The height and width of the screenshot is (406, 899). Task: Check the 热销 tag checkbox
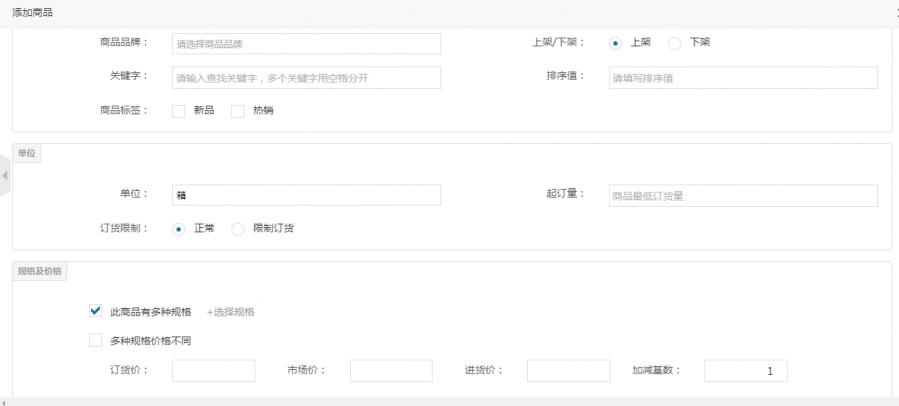click(x=238, y=111)
